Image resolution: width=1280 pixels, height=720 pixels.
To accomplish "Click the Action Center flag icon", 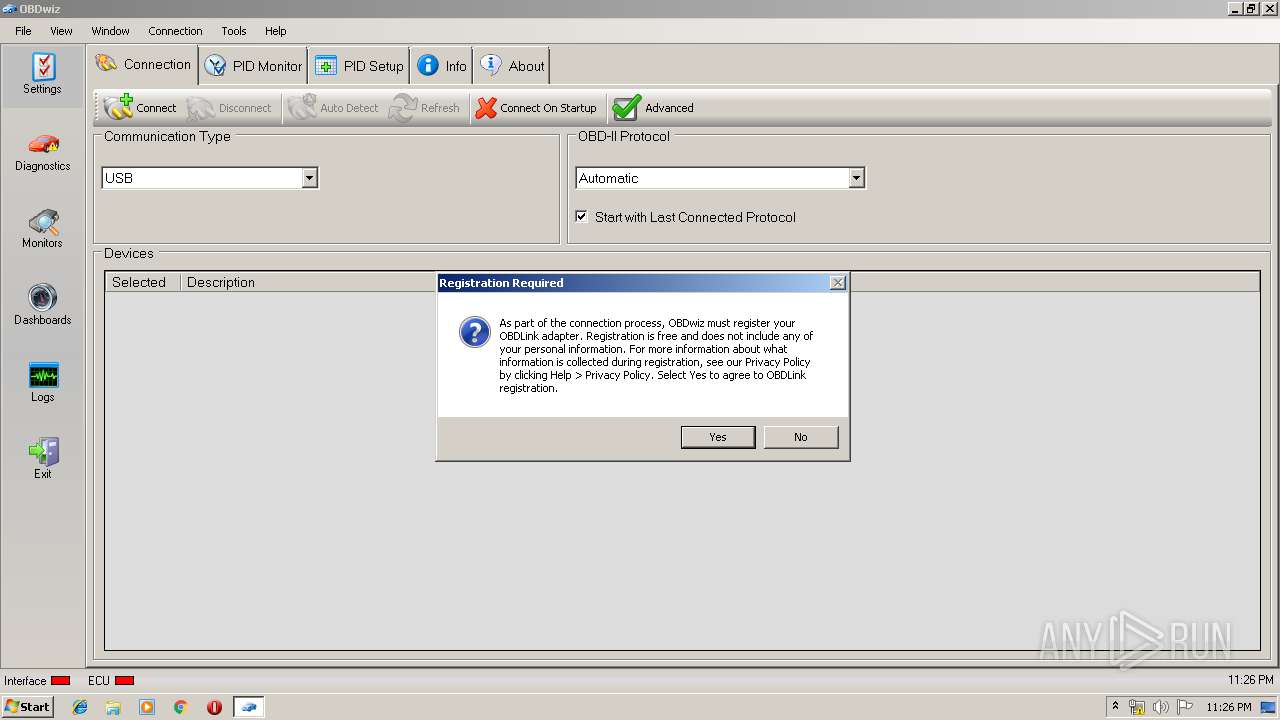I will click(x=1185, y=707).
